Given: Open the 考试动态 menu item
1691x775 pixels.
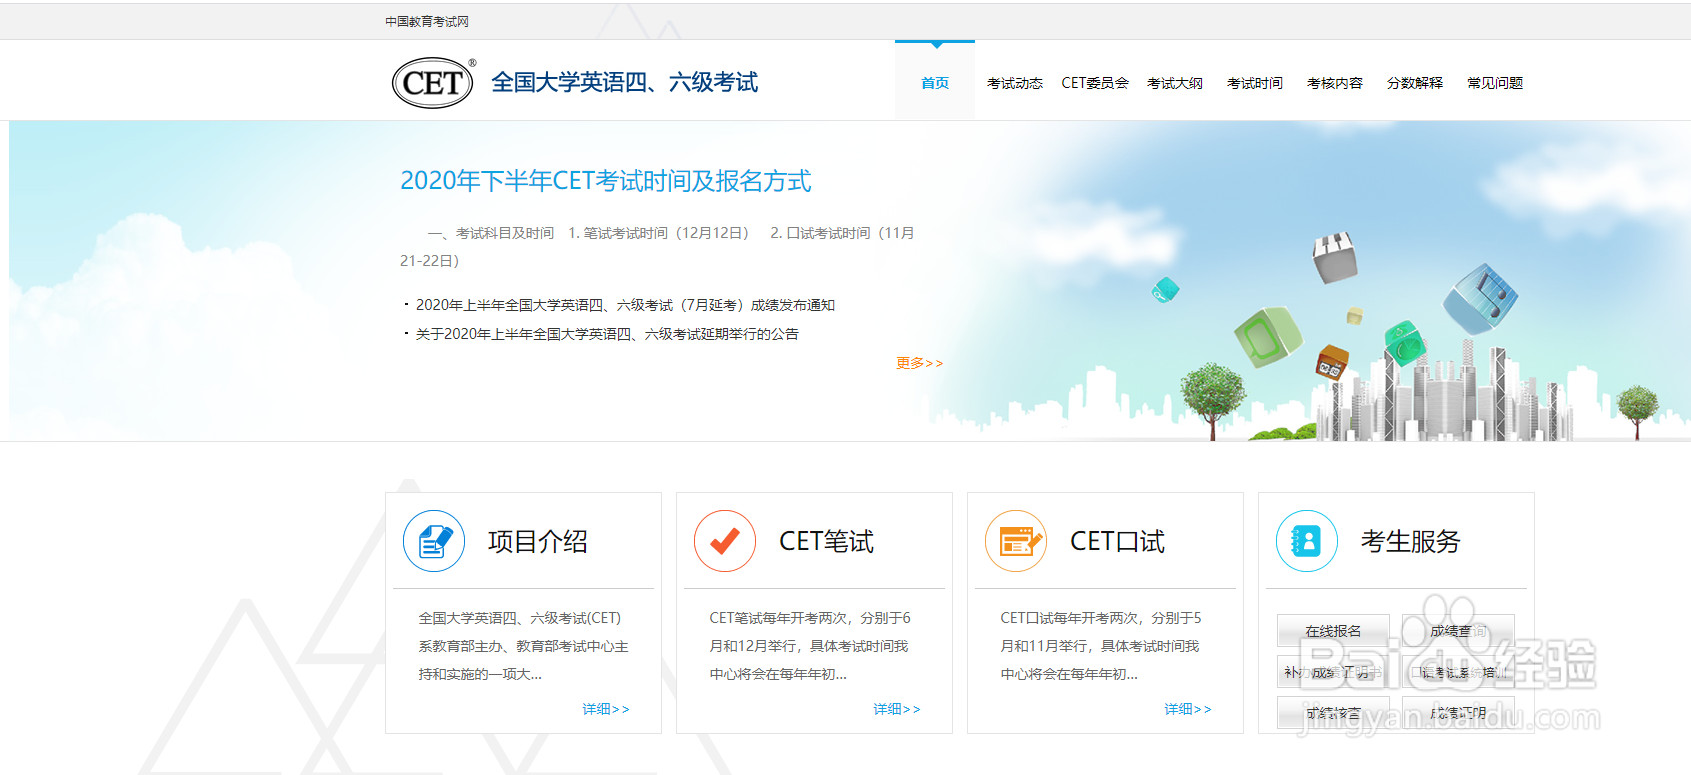Looking at the screenshot, I should tap(1015, 83).
